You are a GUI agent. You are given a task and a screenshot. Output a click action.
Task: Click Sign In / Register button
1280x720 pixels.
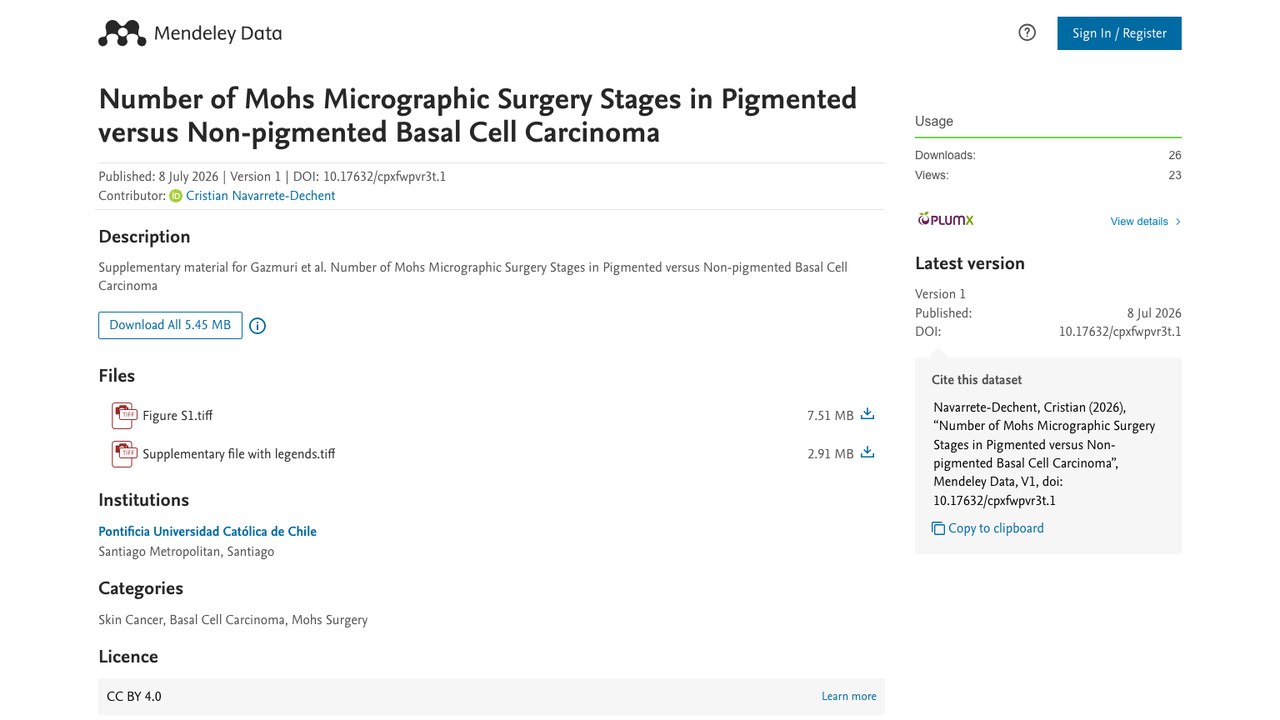[1119, 33]
